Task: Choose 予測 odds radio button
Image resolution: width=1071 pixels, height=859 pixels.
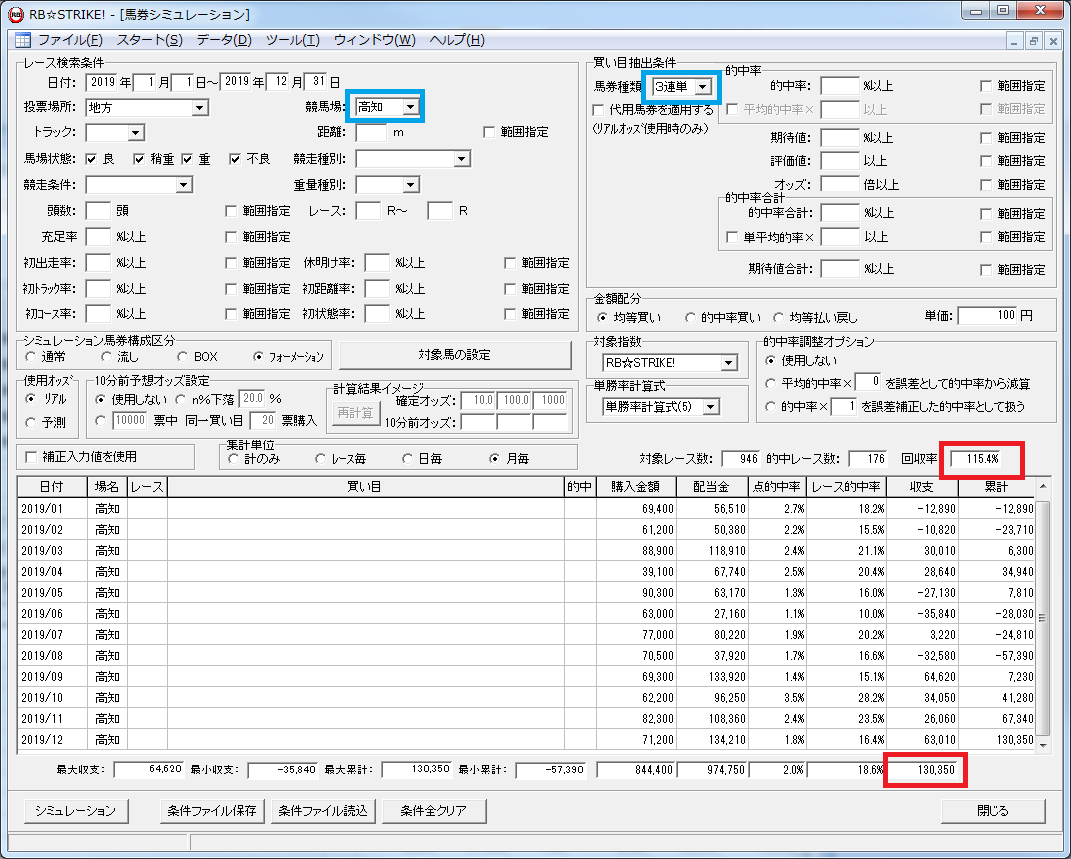Action: click(31, 423)
